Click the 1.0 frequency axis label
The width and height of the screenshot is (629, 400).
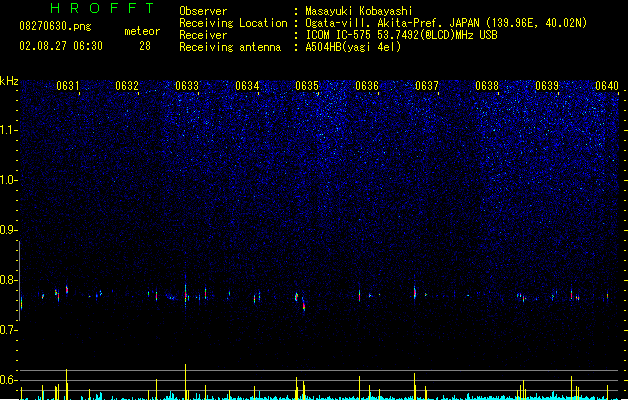click(8, 180)
